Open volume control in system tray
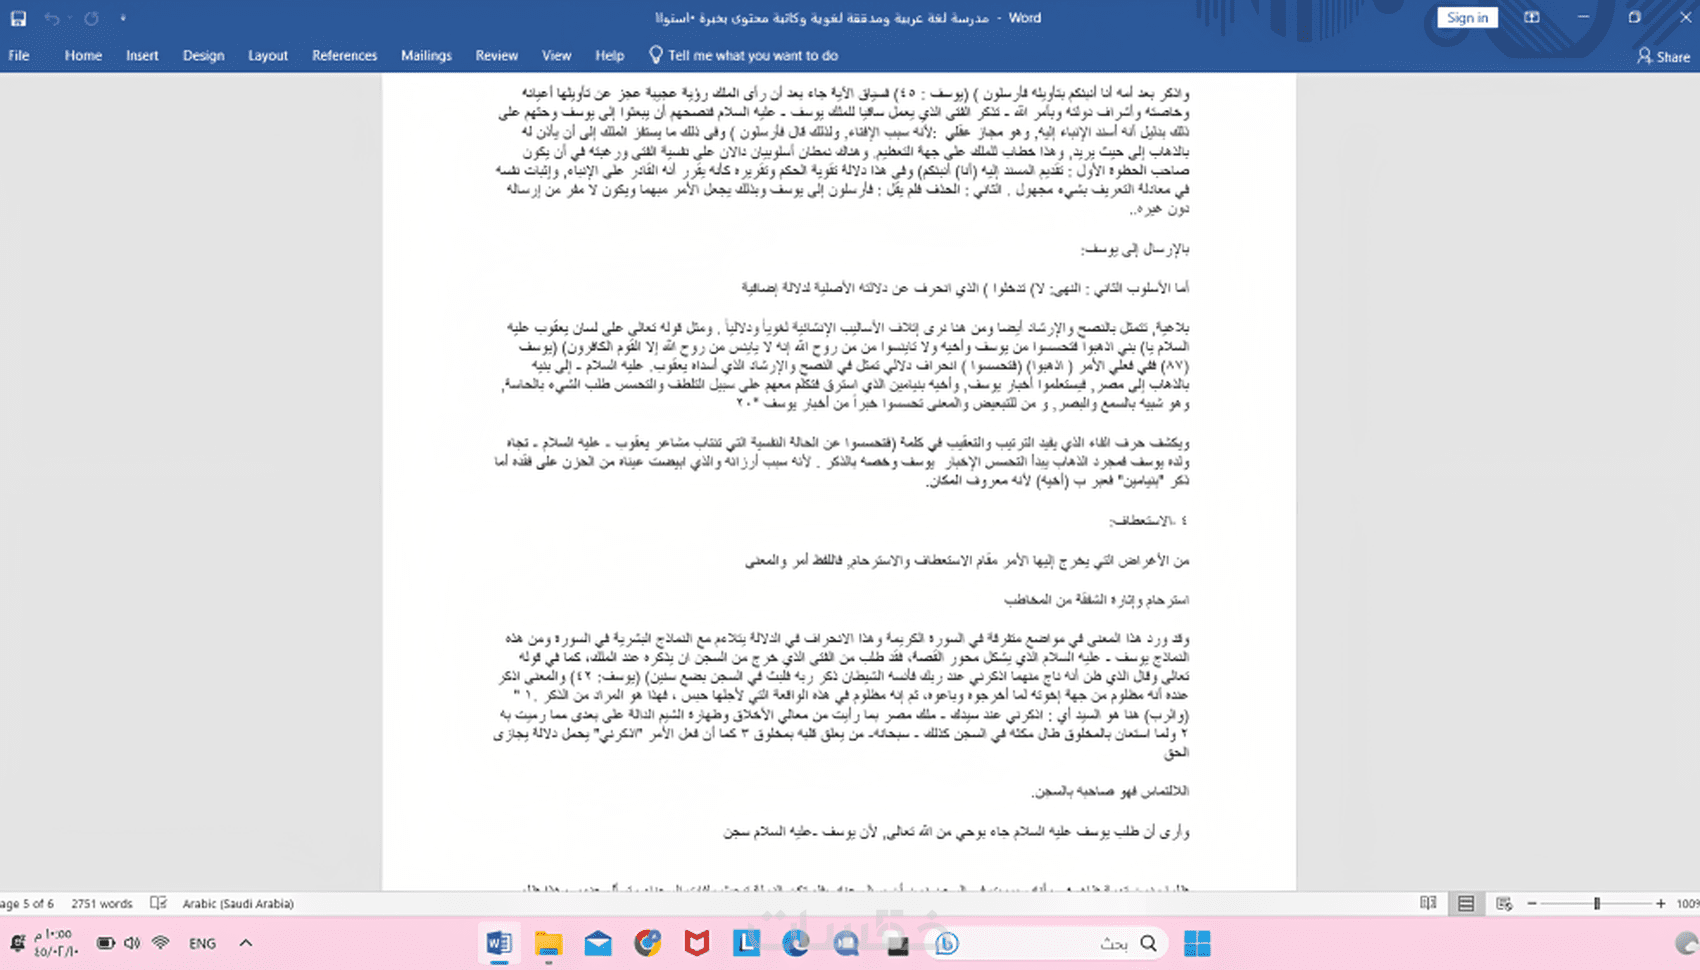The image size is (1700, 970). [x=132, y=943]
